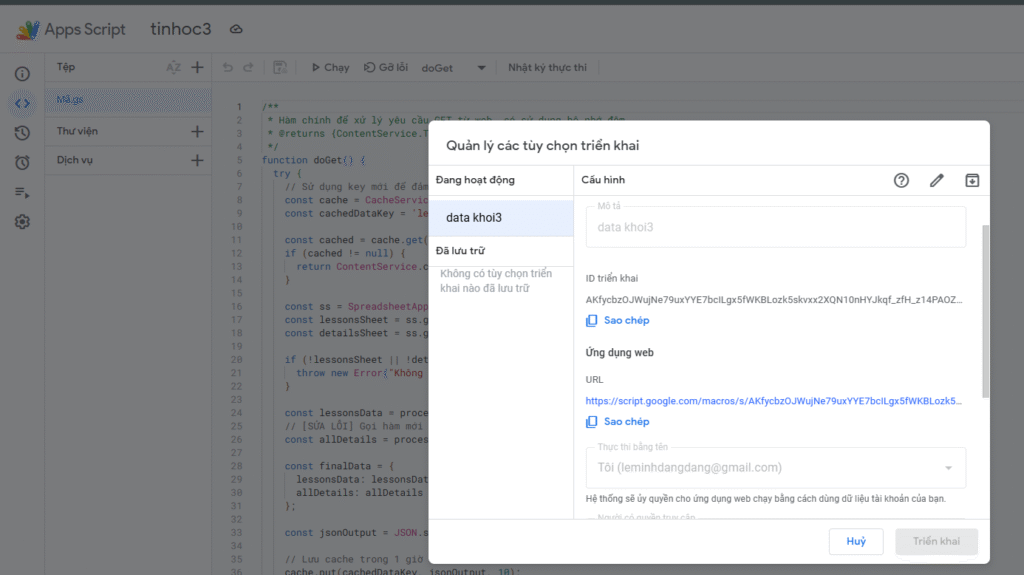Open Executions list icon in sidebar
This screenshot has height=575, width=1024.
pyautogui.click(x=22, y=192)
